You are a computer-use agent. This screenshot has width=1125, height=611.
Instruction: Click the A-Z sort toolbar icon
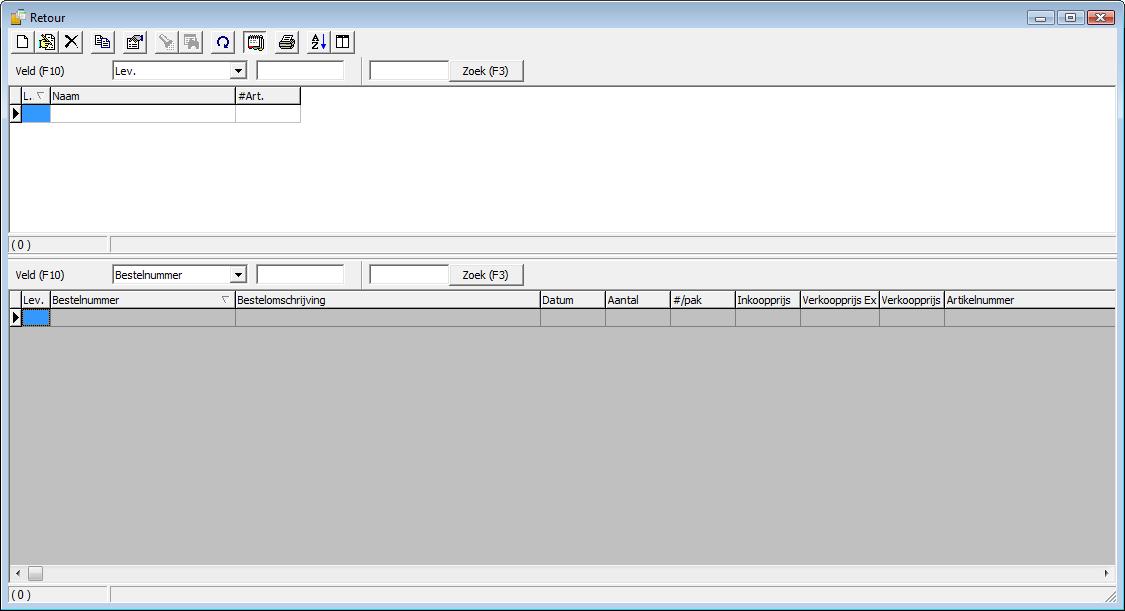pos(318,42)
